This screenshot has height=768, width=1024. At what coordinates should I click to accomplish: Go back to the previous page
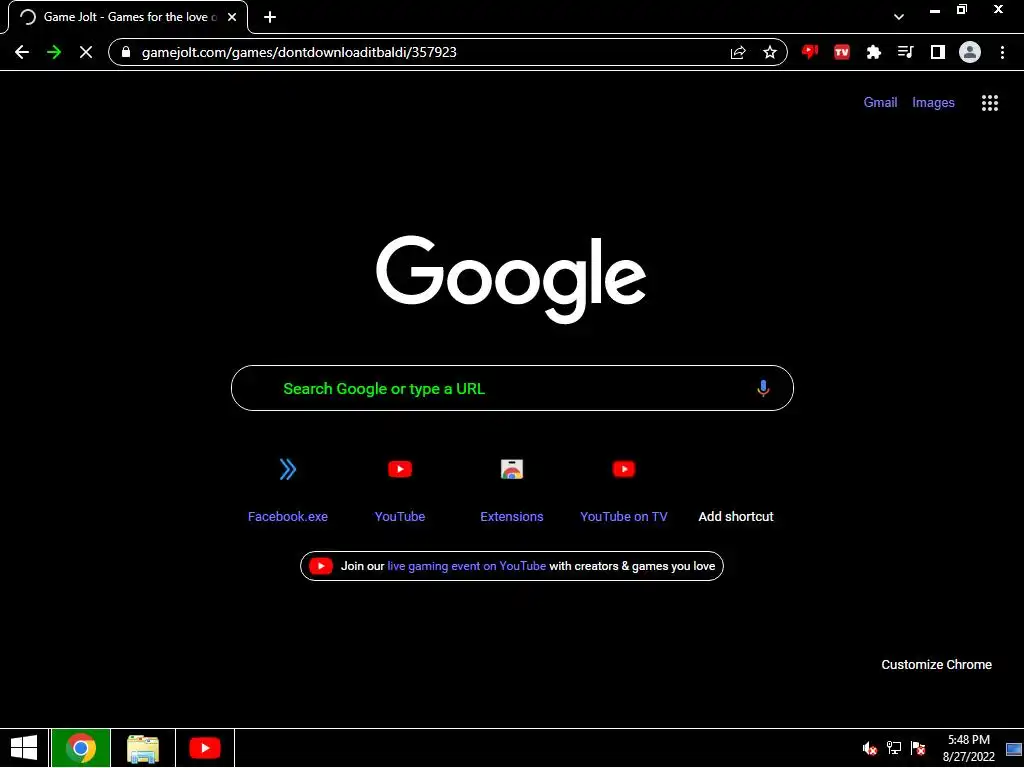22,52
